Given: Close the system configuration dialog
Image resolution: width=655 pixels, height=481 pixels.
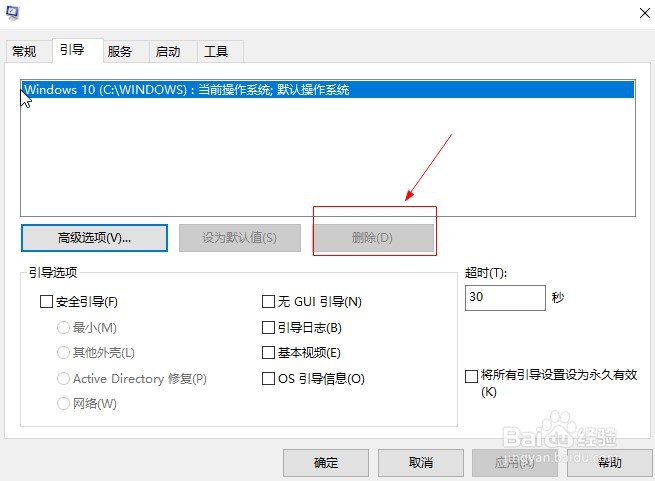Looking at the screenshot, I should click(645, 13).
